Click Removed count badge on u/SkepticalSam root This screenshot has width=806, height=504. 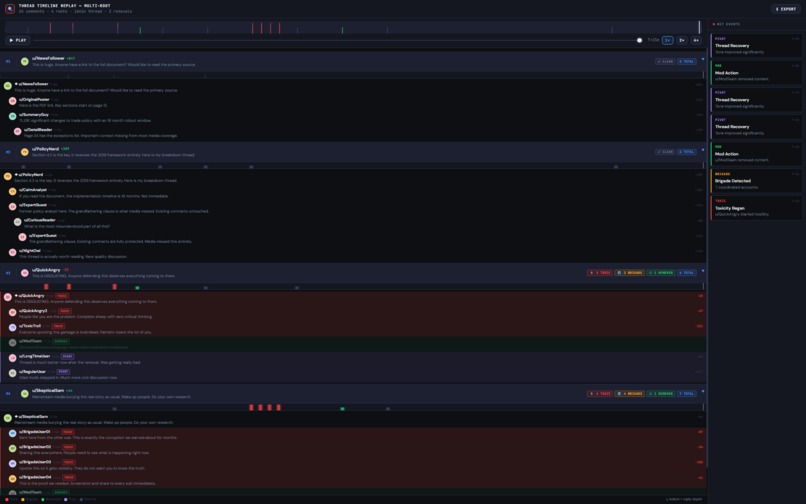[x=661, y=393]
